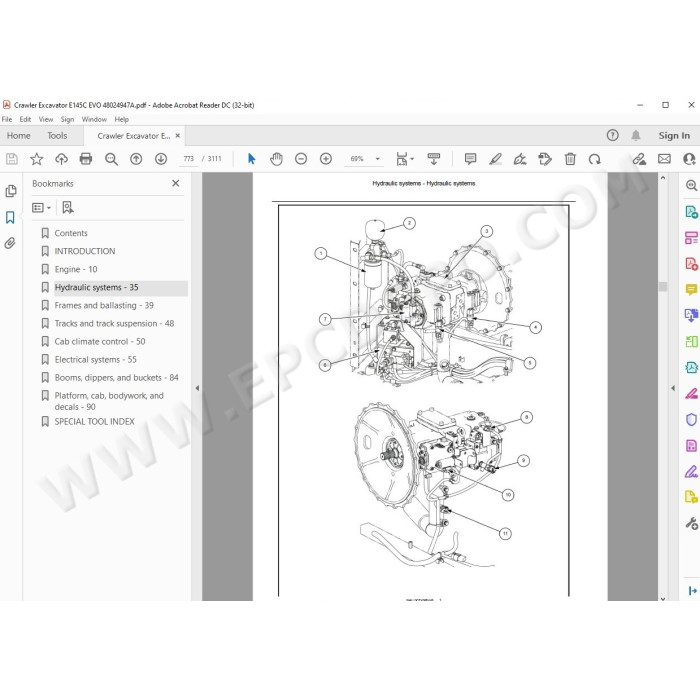Go to previous page arrow
The height and width of the screenshot is (700, 700).
click(136, 159)
